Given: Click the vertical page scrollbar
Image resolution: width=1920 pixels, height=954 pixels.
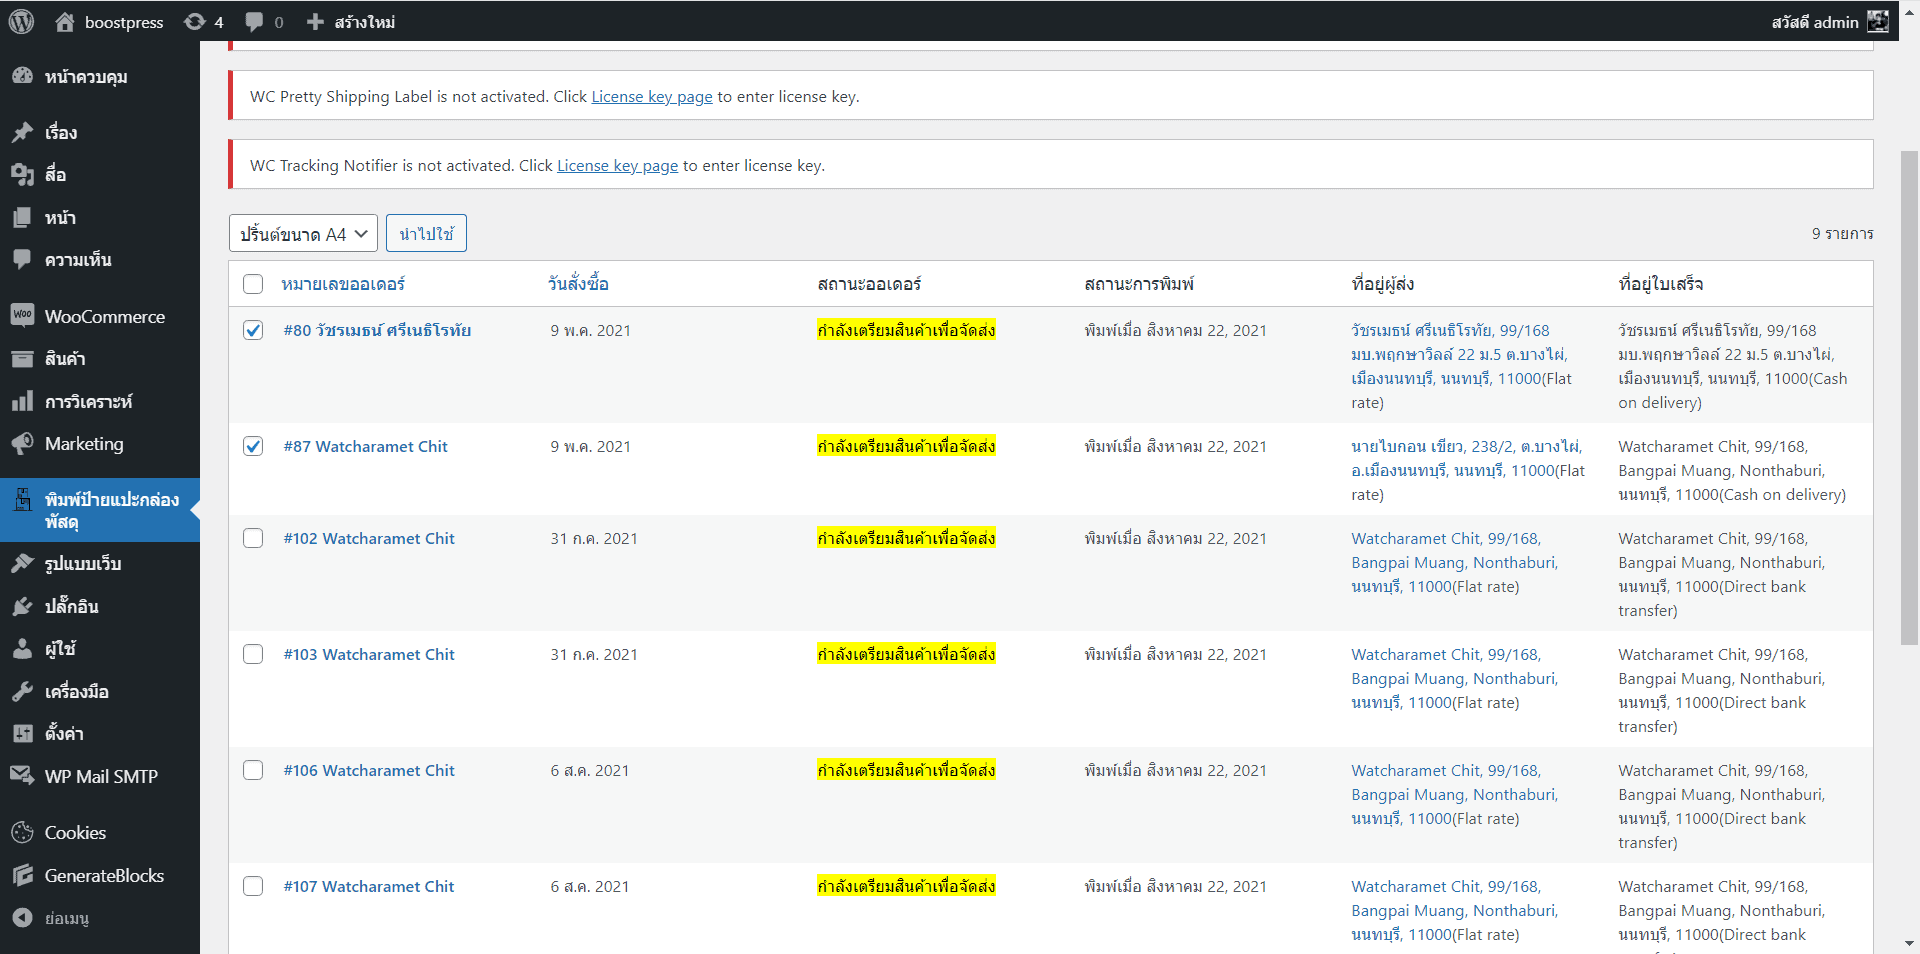Looking at the screenshot, I should 1909,400.
